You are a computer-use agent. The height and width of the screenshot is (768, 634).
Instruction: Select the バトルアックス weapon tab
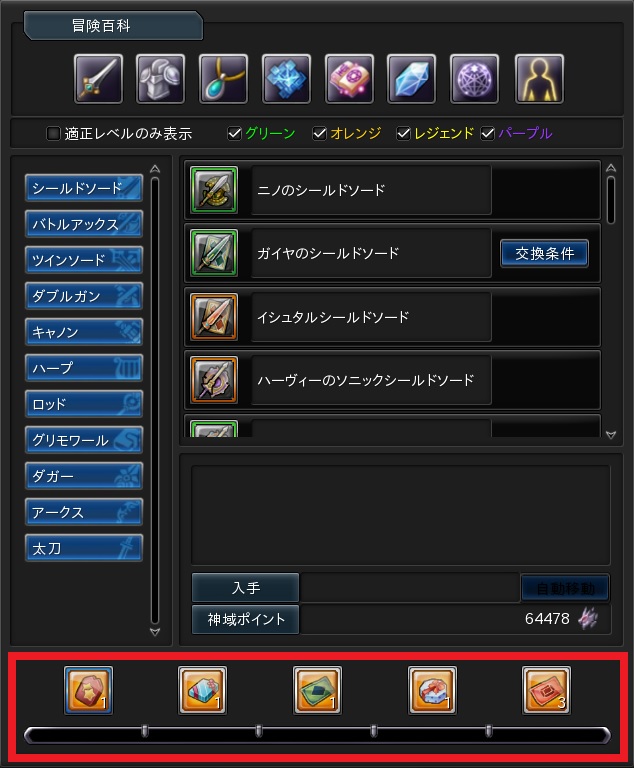84,224
